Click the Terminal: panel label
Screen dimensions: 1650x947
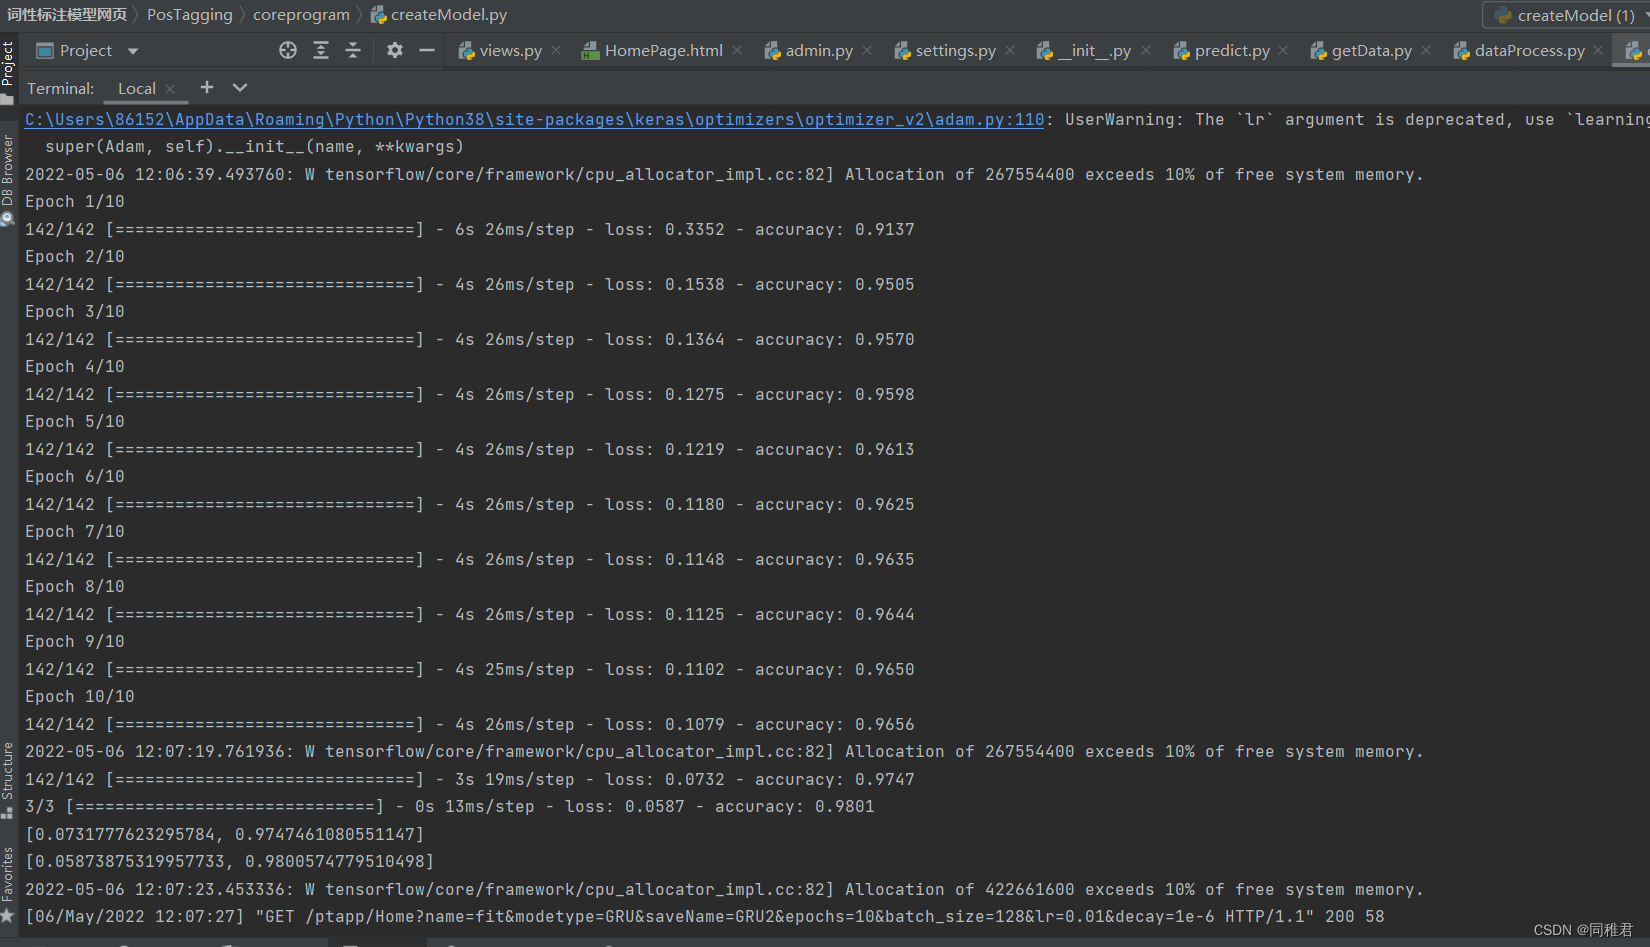click(61, 88)
